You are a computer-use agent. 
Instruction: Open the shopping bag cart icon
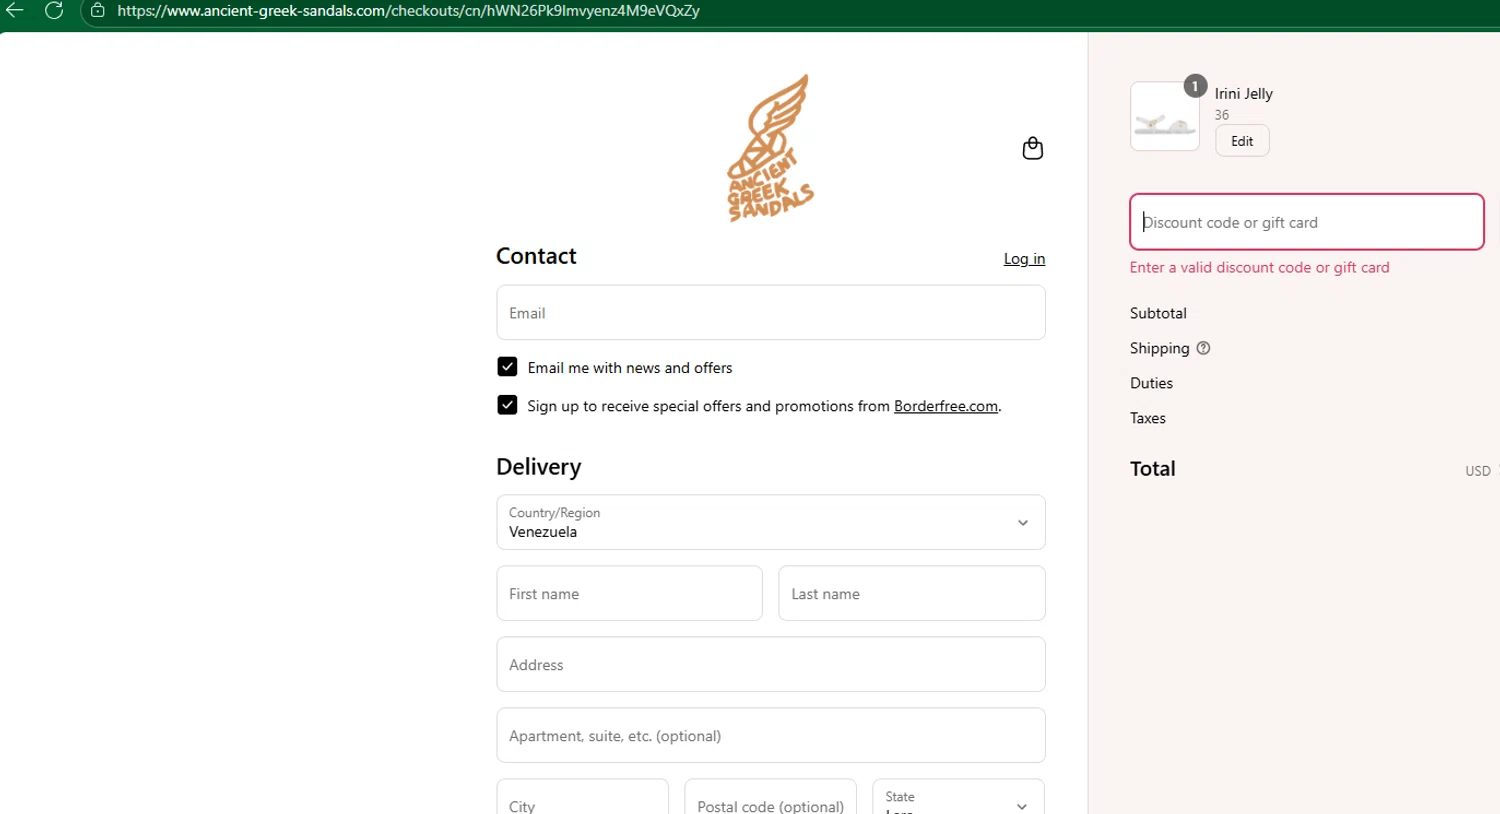tap(1033, 148)
